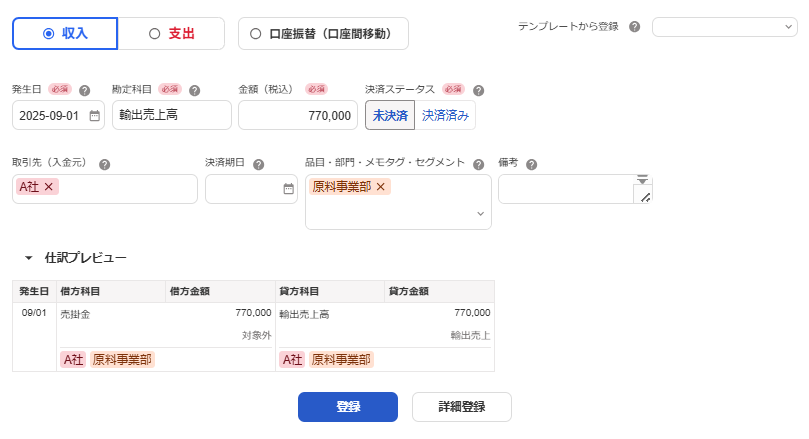The image size is (809, 439).
Task: Click help icon next to 取引先（入金元）
Action: [x=104, y=165]
